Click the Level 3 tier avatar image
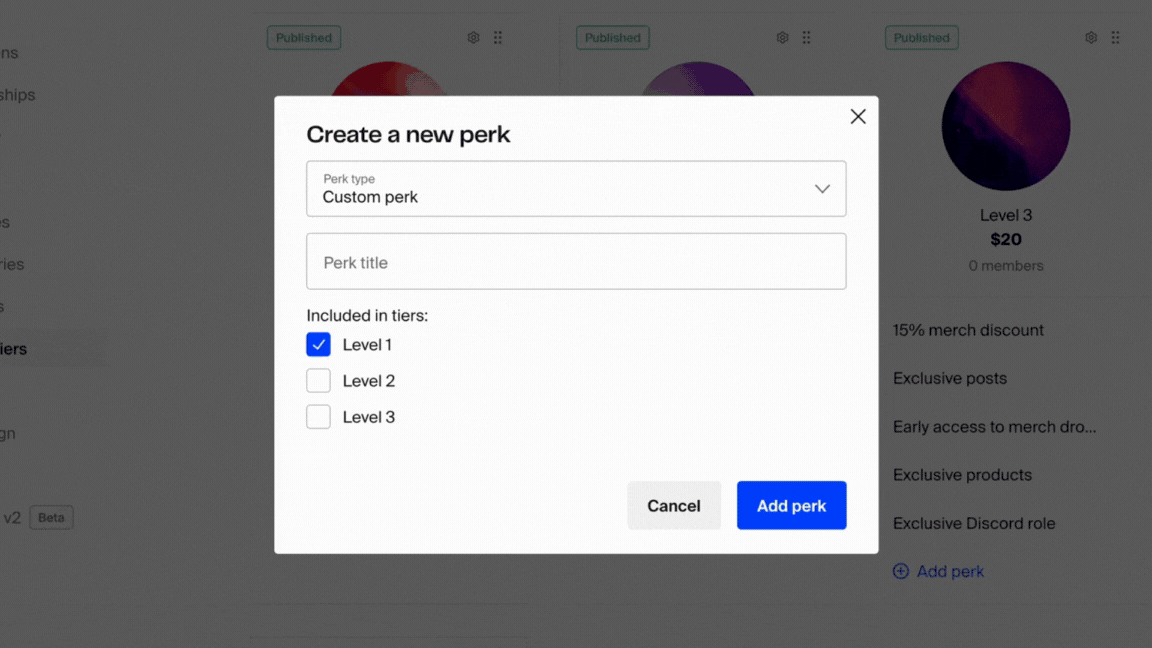This screenshot has height=648, width=1152. coord(1006,126)
